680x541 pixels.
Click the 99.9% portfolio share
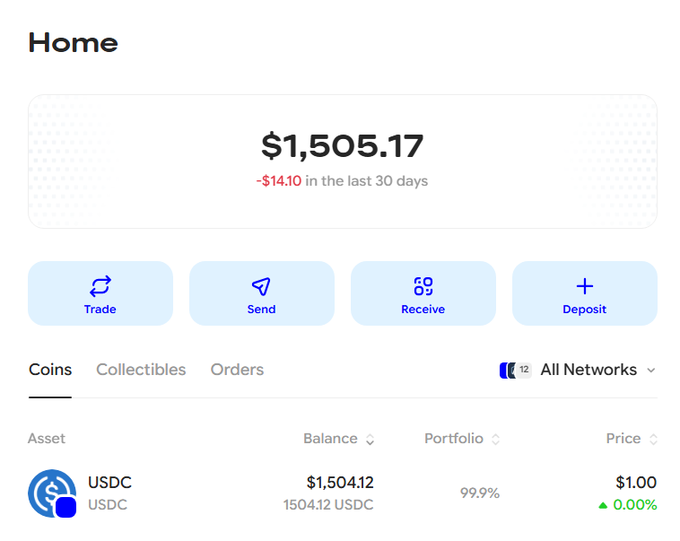point(480,493)
